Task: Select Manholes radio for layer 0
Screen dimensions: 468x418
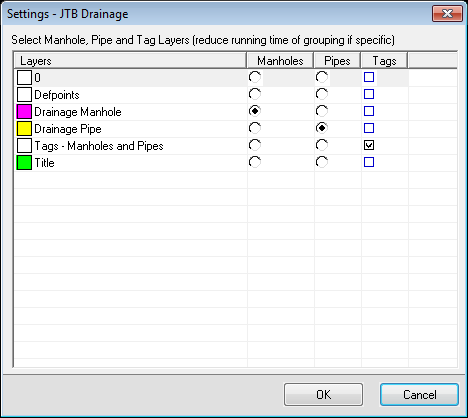Action: 255,77
